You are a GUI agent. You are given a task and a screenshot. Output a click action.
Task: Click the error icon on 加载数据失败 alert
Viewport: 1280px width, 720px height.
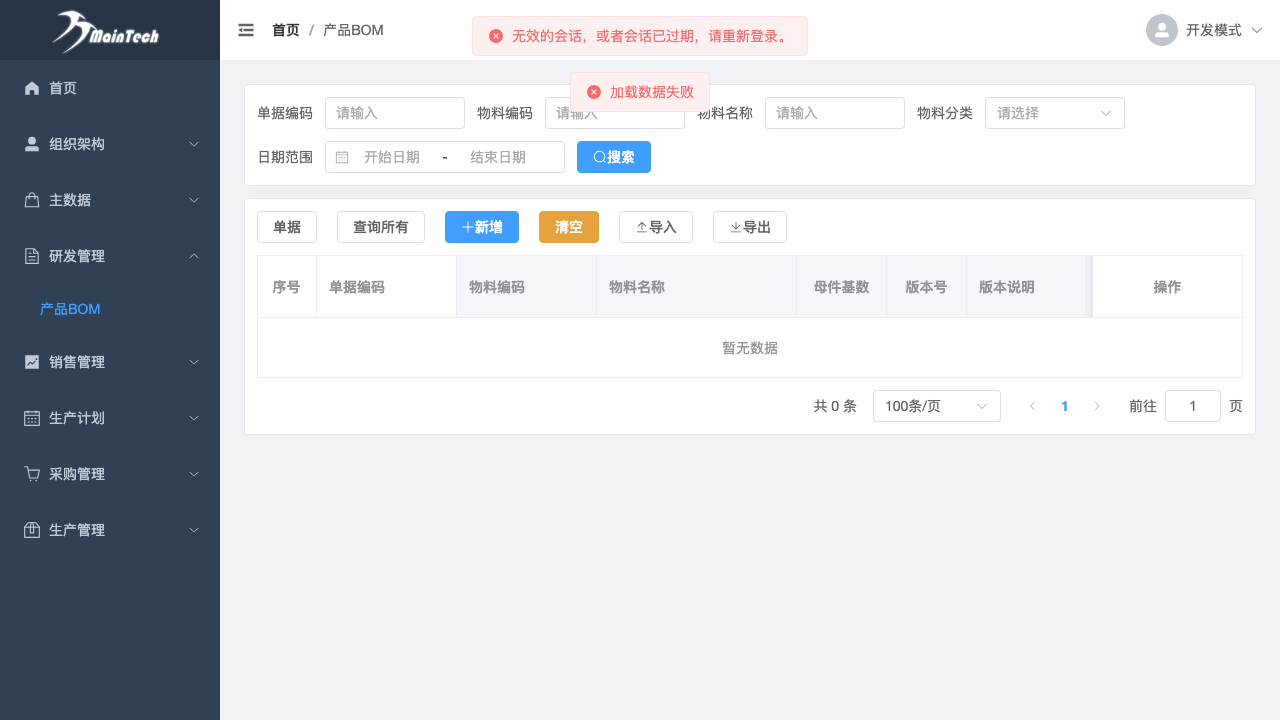click(594, 92)
